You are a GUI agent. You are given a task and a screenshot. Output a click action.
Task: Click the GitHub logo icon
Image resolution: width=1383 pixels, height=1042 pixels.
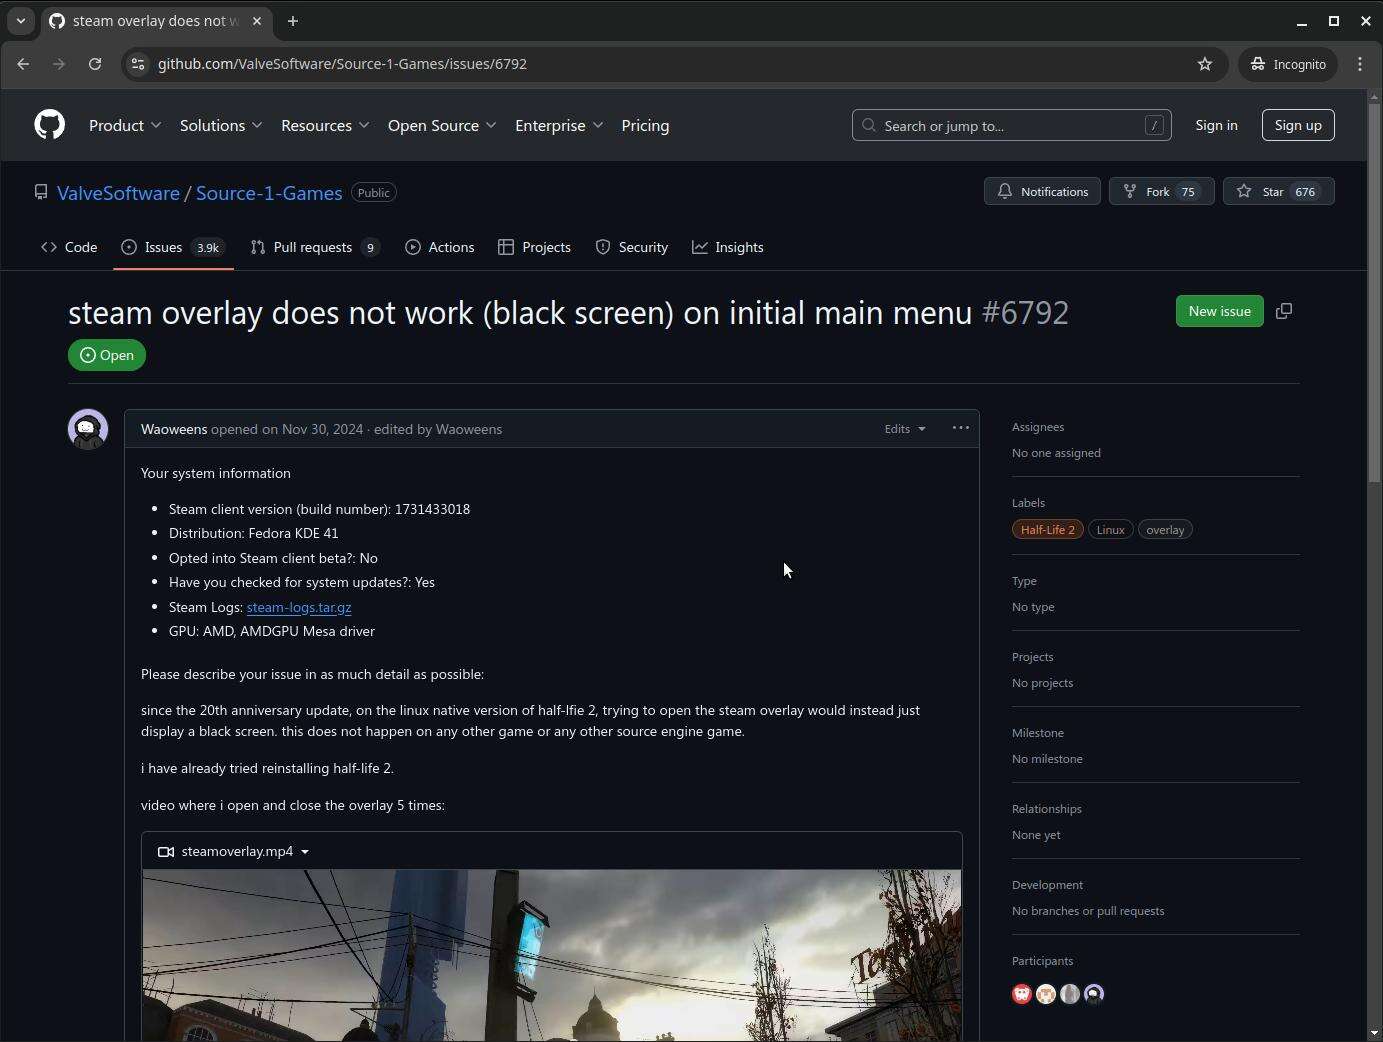[x=49, y=125]
